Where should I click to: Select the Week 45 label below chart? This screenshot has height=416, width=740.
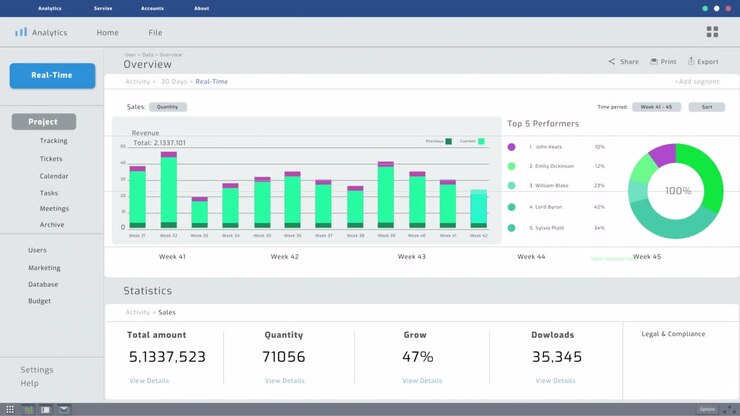[647, 256]
